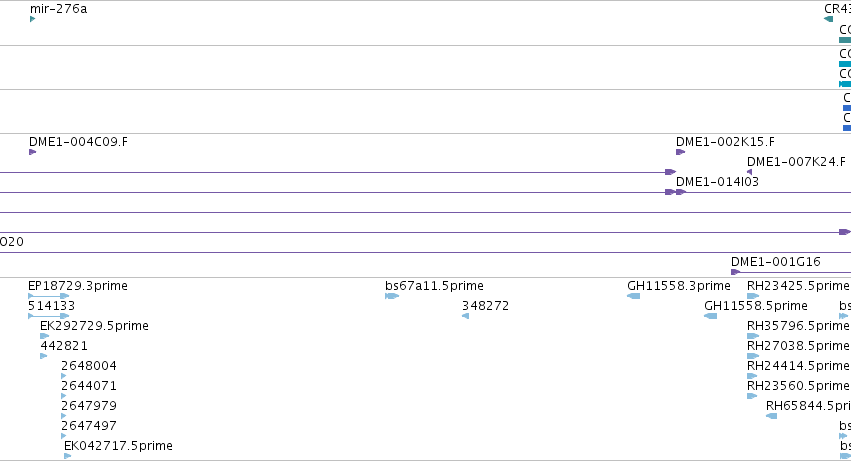This screenshot has height=461, width=851.
Task: Click the 2647979 EST arrow
Action: click(x=64, y=416)
